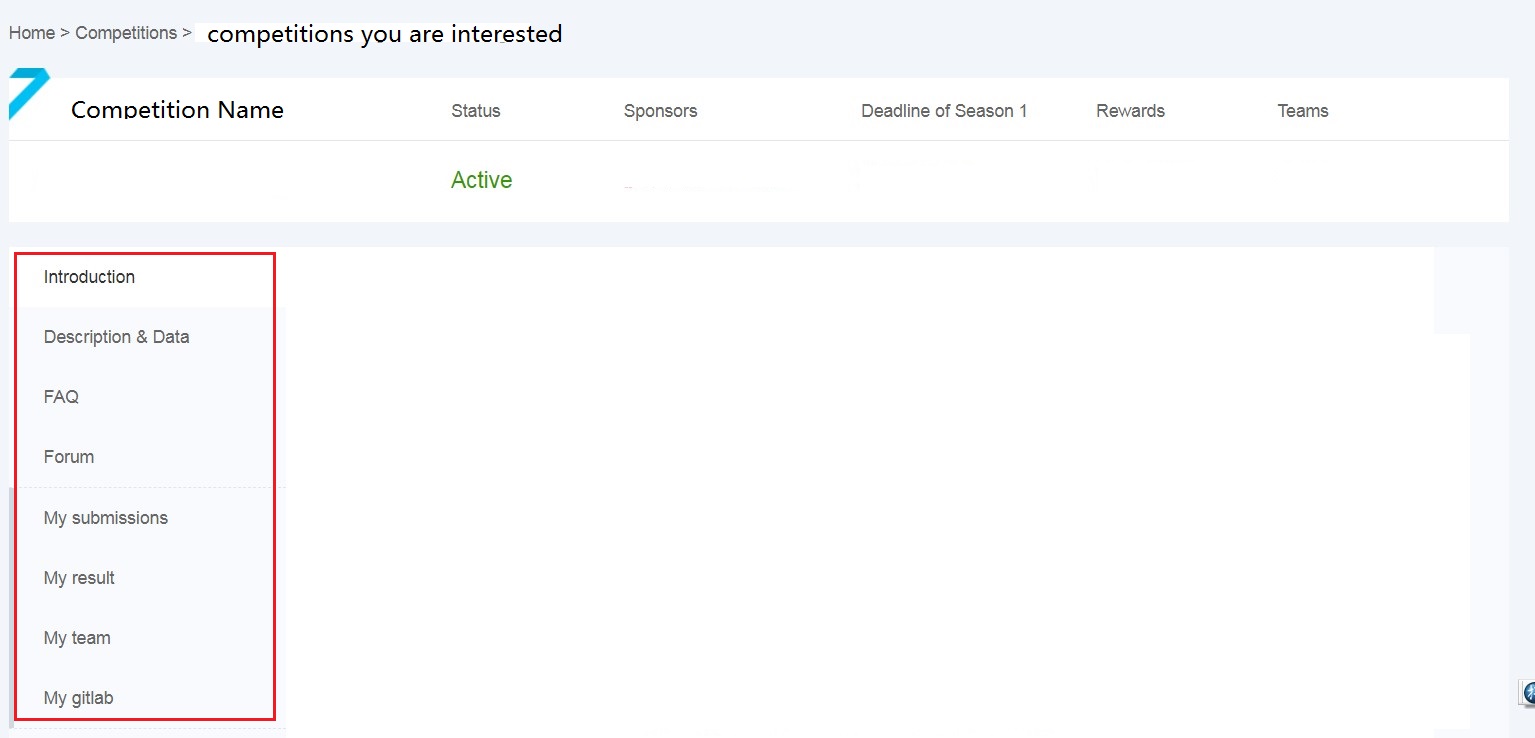Open the Competitions breadcrumb link

click(x=126, y=33)
